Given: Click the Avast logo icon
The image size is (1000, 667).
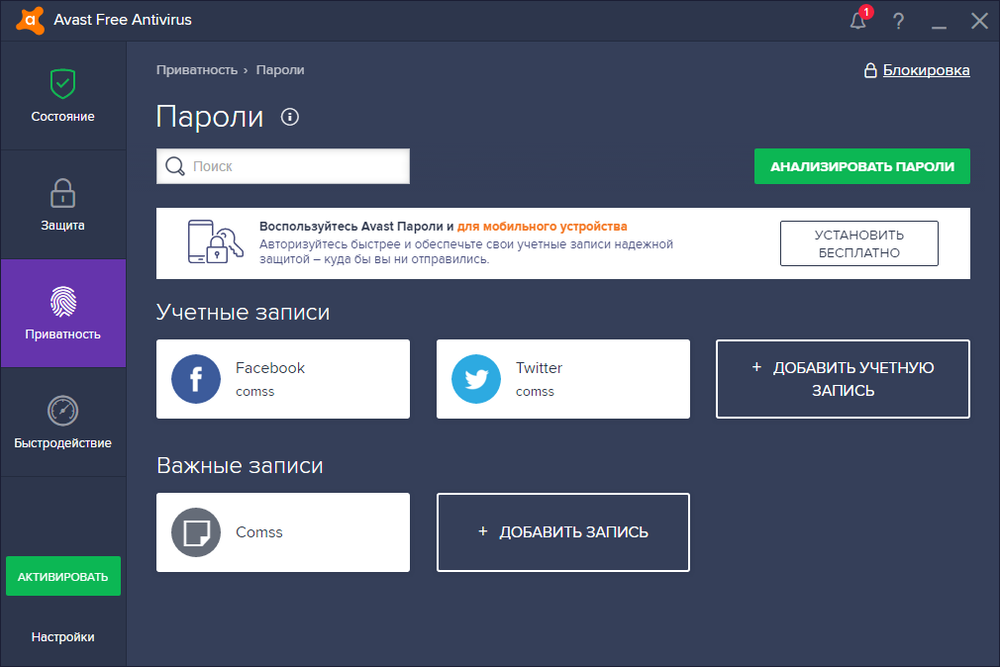Looking at the screenshot, I should (x=30, y=20).
